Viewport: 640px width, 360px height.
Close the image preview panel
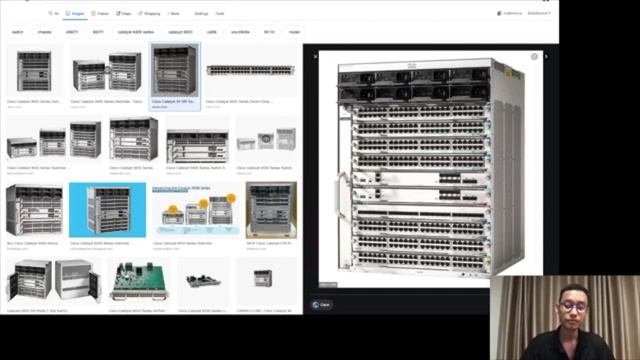click(315, 56)
